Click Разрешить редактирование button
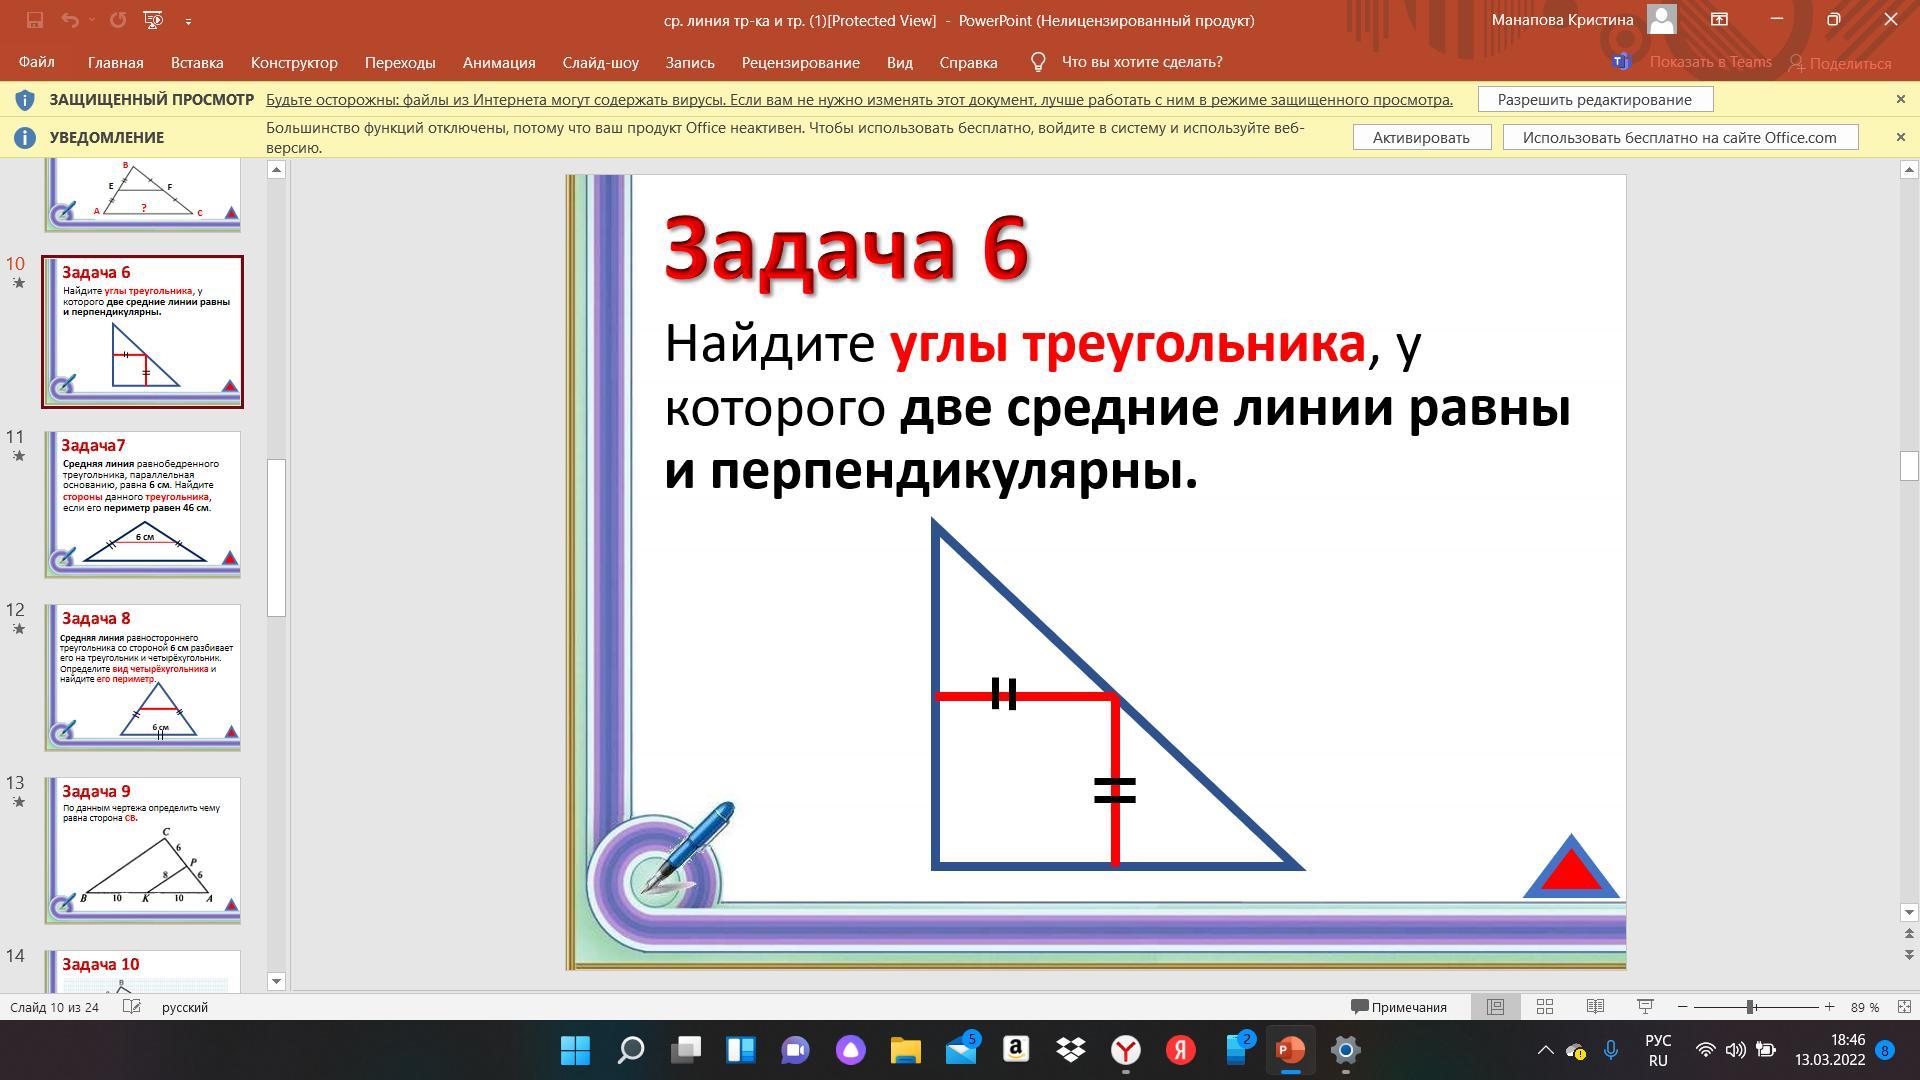This screenshot has width=1920, height=1080. pyautogui.click(x=1594, y=99)
